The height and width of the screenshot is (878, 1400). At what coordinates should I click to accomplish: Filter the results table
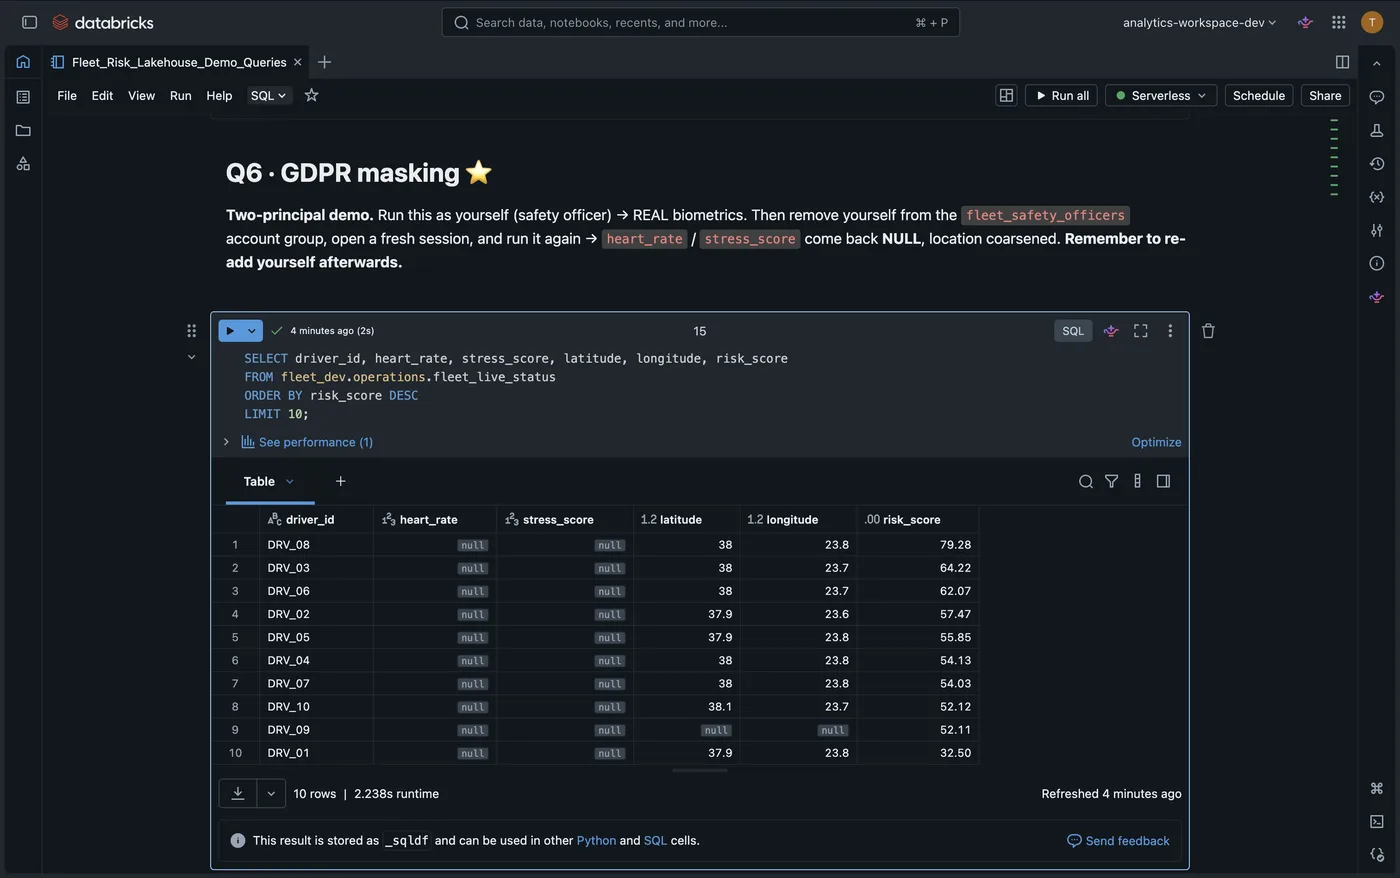[x=1111, y=482]
